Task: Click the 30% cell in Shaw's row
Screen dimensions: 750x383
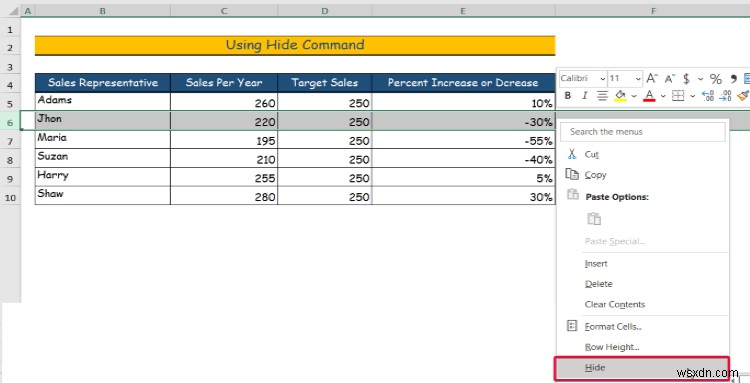Action: pos(463,195)
